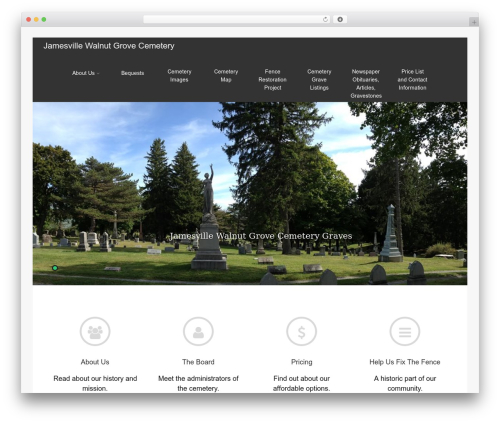Viewport: 500px width, 423px height.
Task: Click the green slider dot on the hero image
Action: click(x=55, y=268)
